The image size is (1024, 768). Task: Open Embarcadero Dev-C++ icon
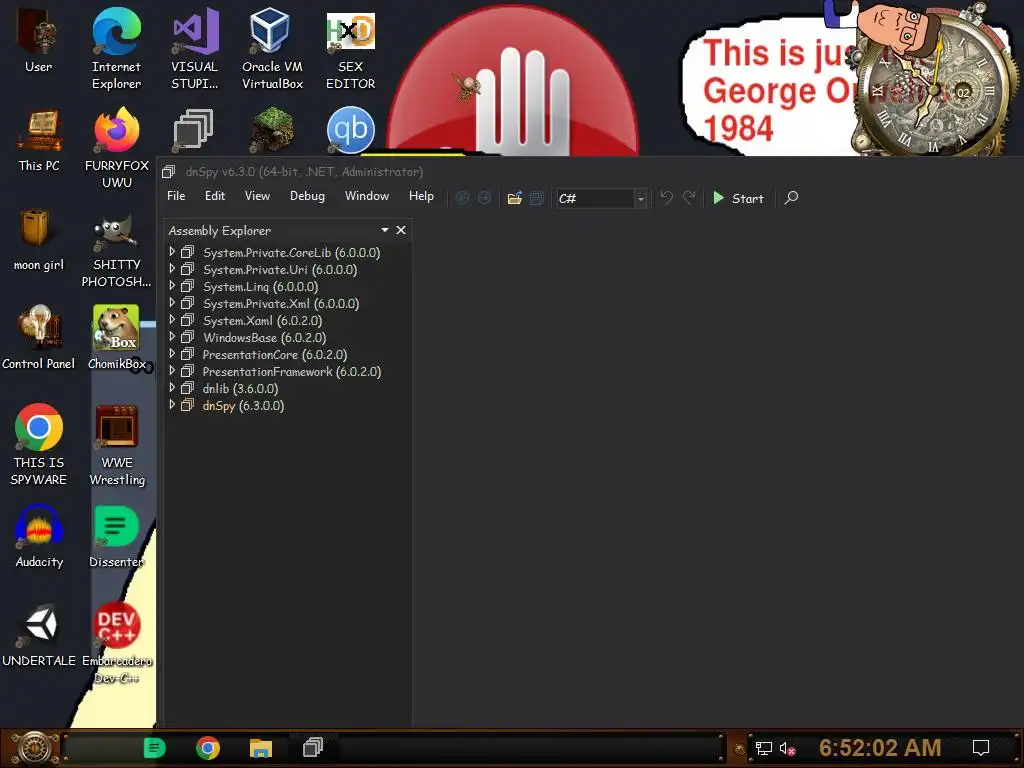(116, 643)
